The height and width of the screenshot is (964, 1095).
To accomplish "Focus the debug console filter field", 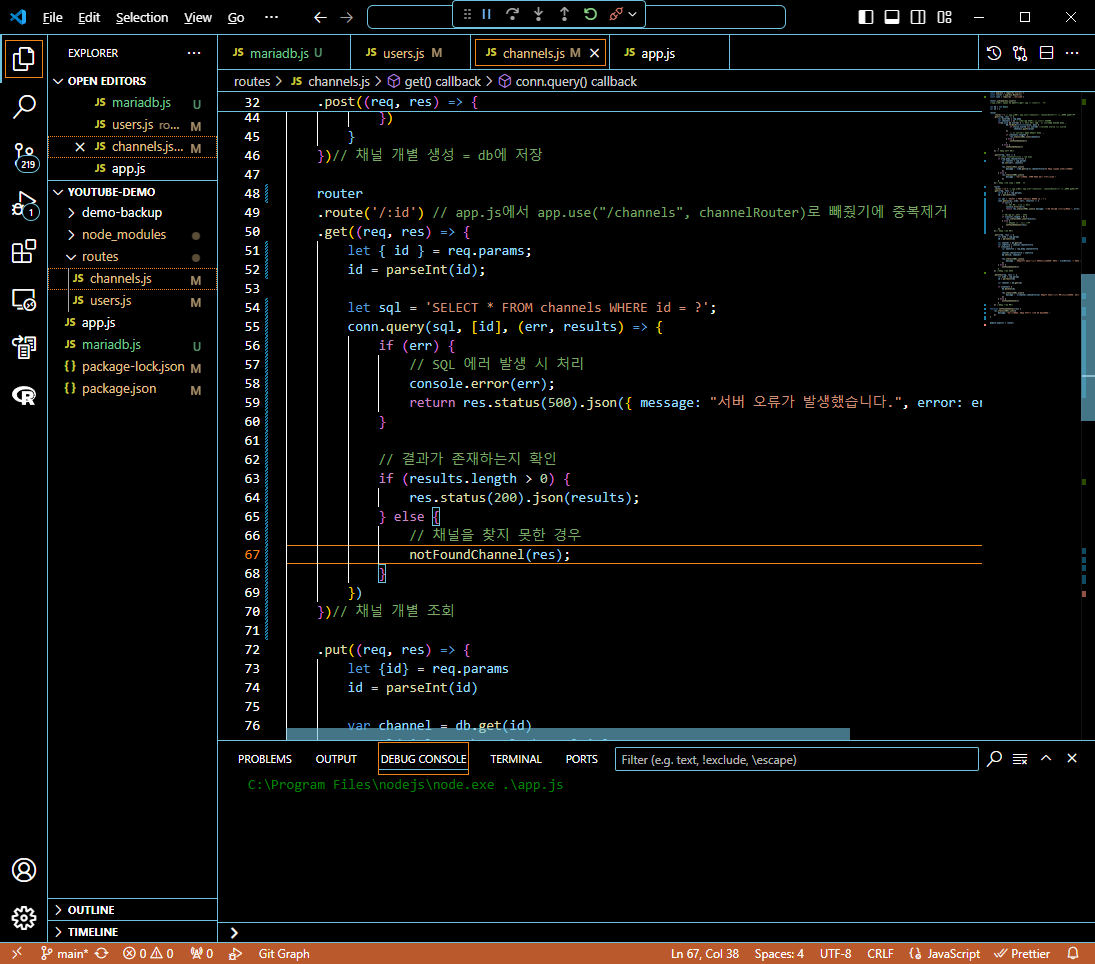I will [x=796, y=759].
